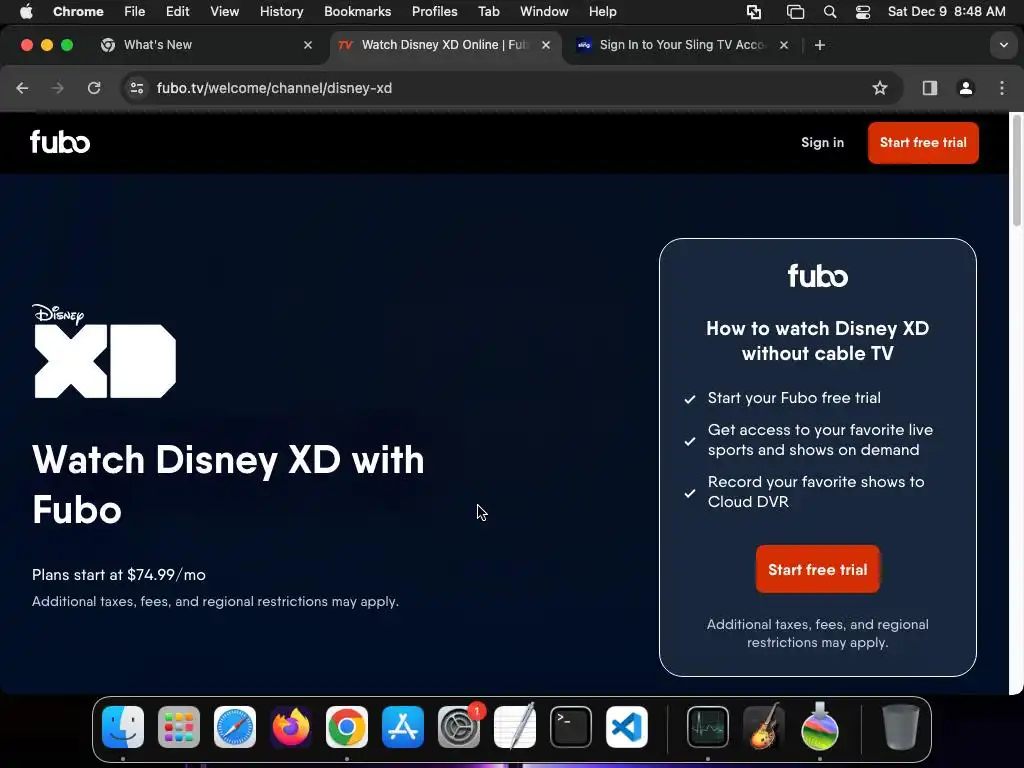The height and width of the screenshot is (768, 1024).
Task: Click the 'Watch Disney XD with Fubo' heading
Action: pos(228,485)
